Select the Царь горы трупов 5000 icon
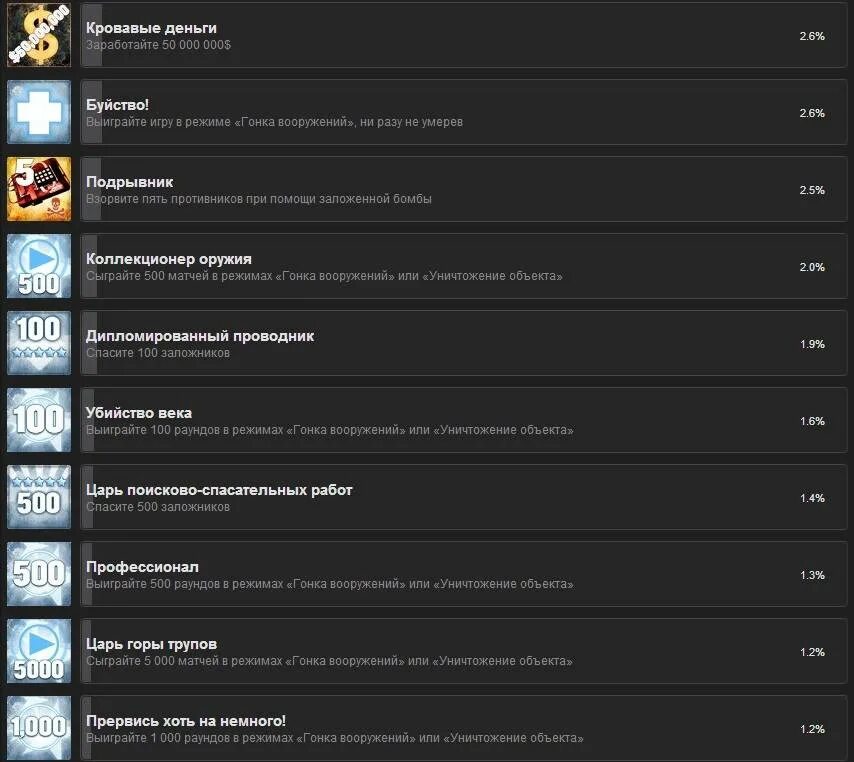The width and height of the screenshot is (854, 762). point(39,651)
